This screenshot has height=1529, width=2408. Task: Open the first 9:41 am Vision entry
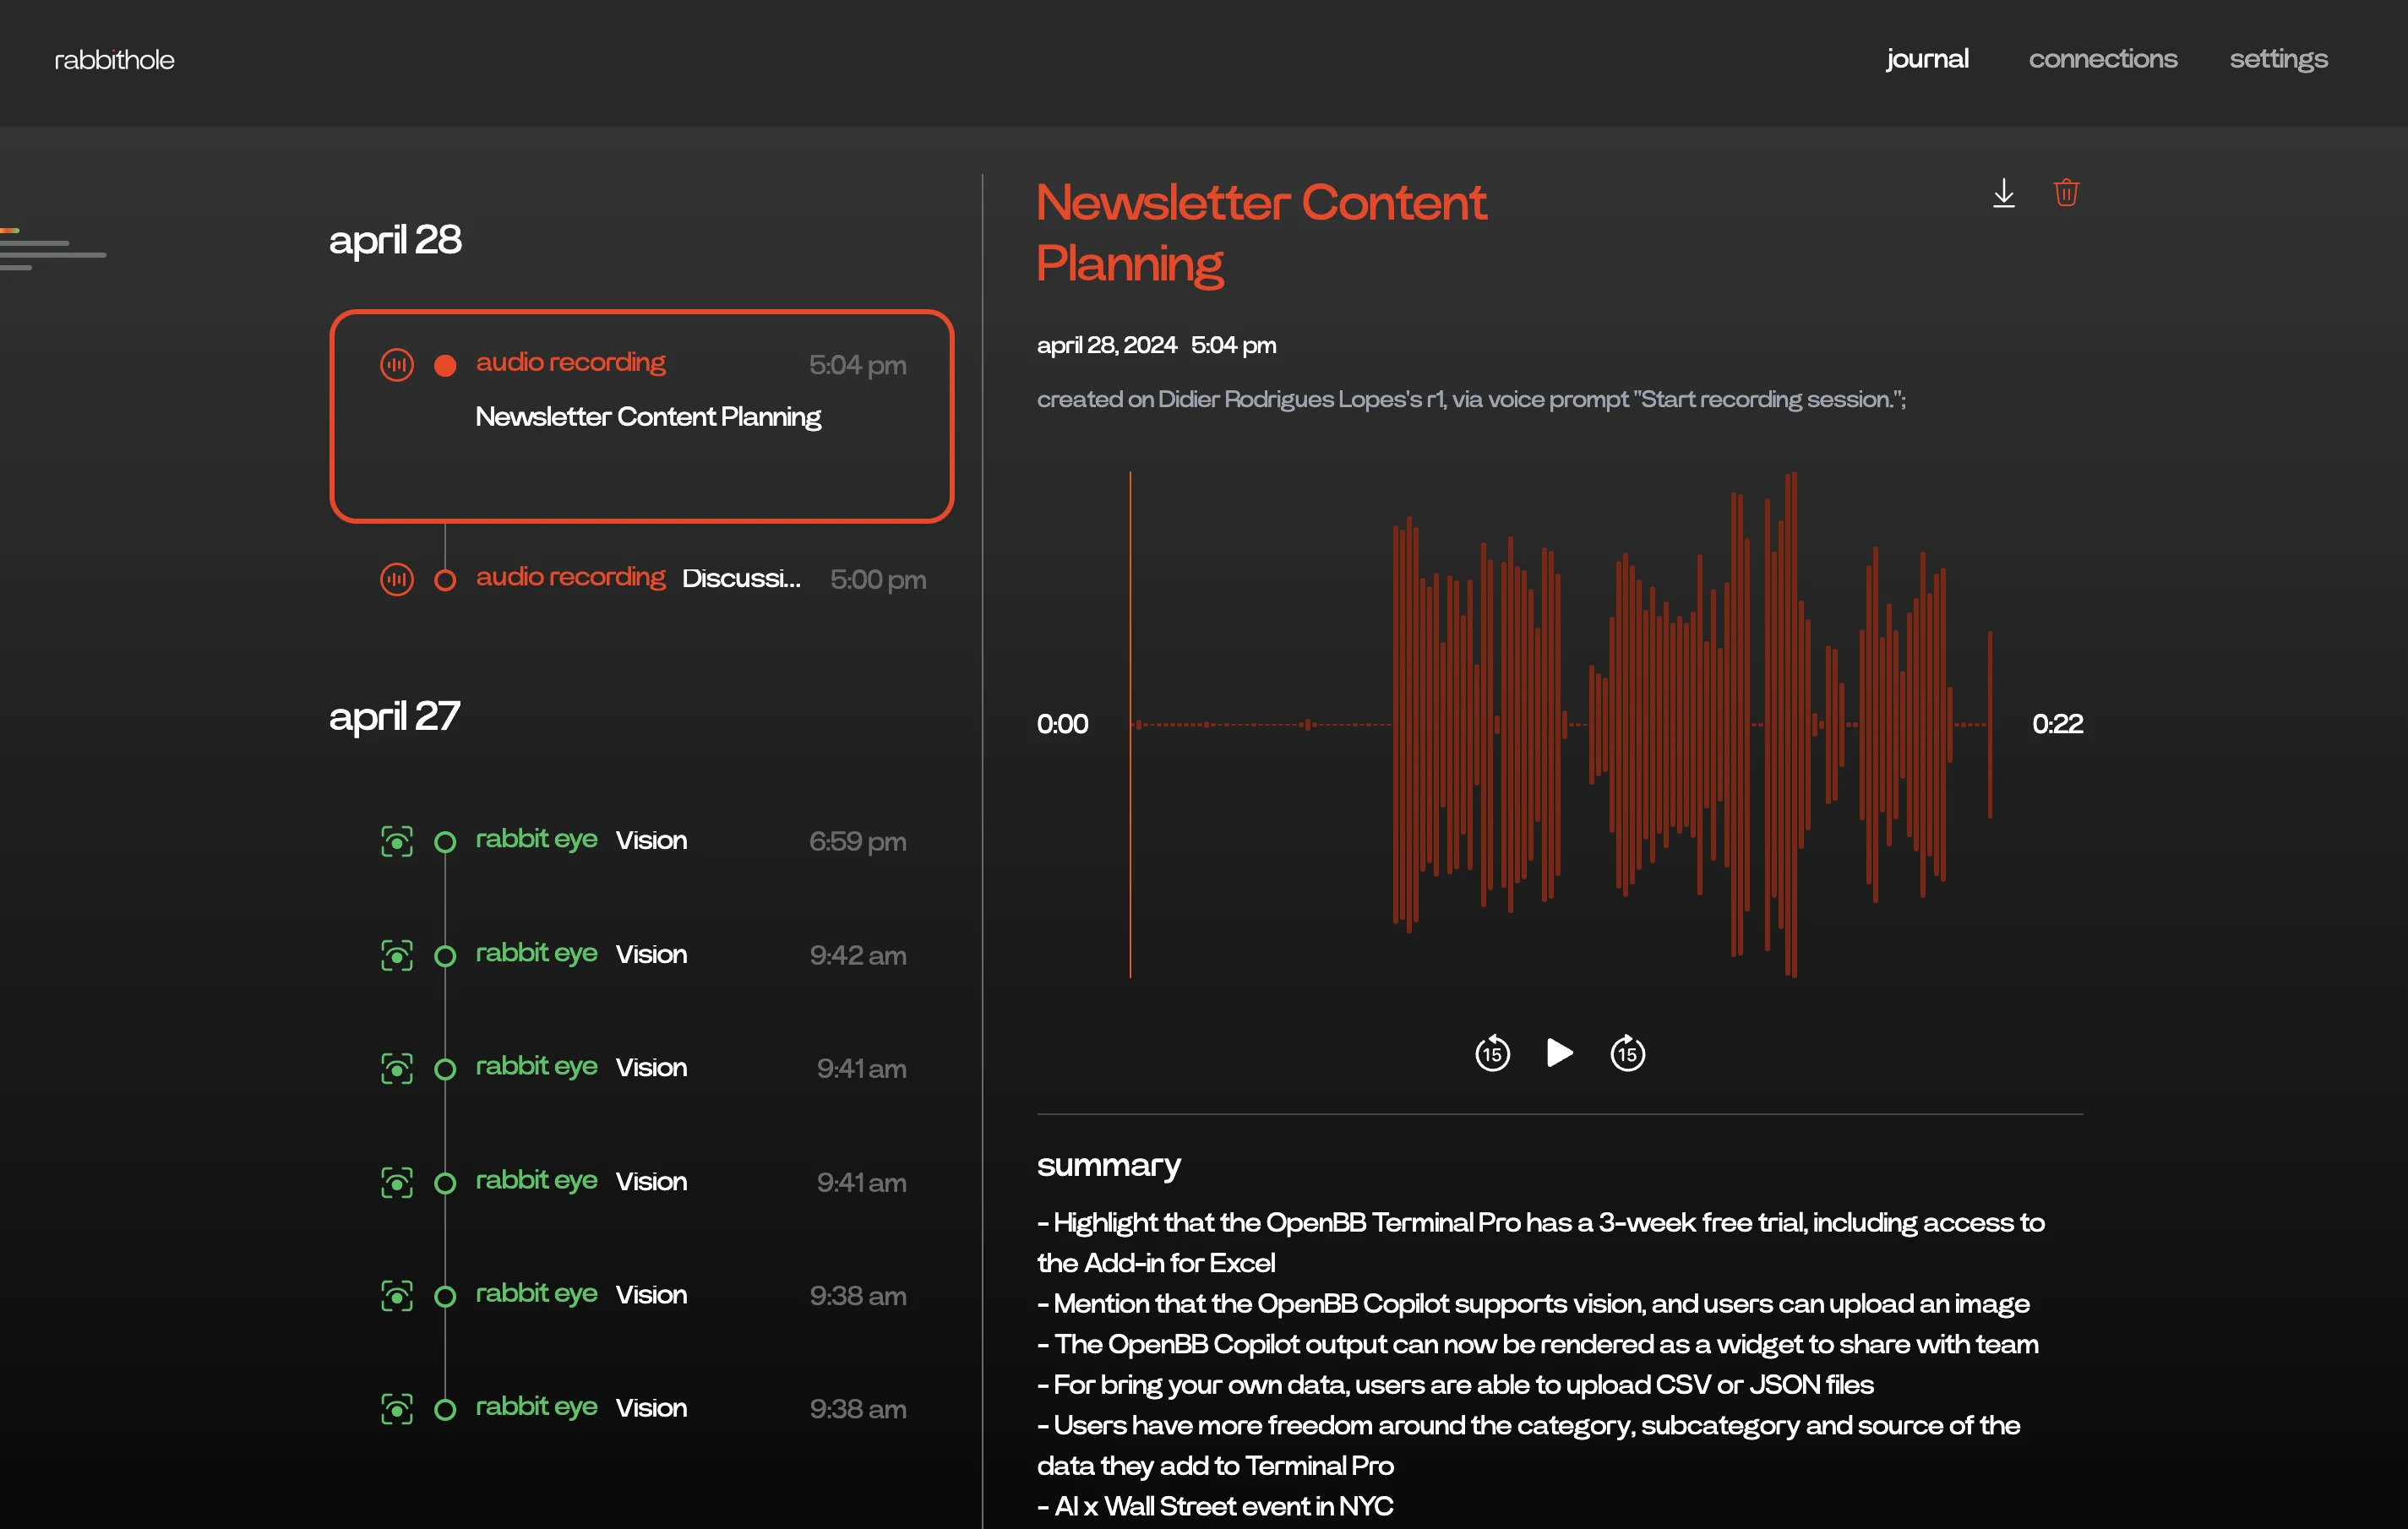pyautogui.click(x=651, y=1067)
